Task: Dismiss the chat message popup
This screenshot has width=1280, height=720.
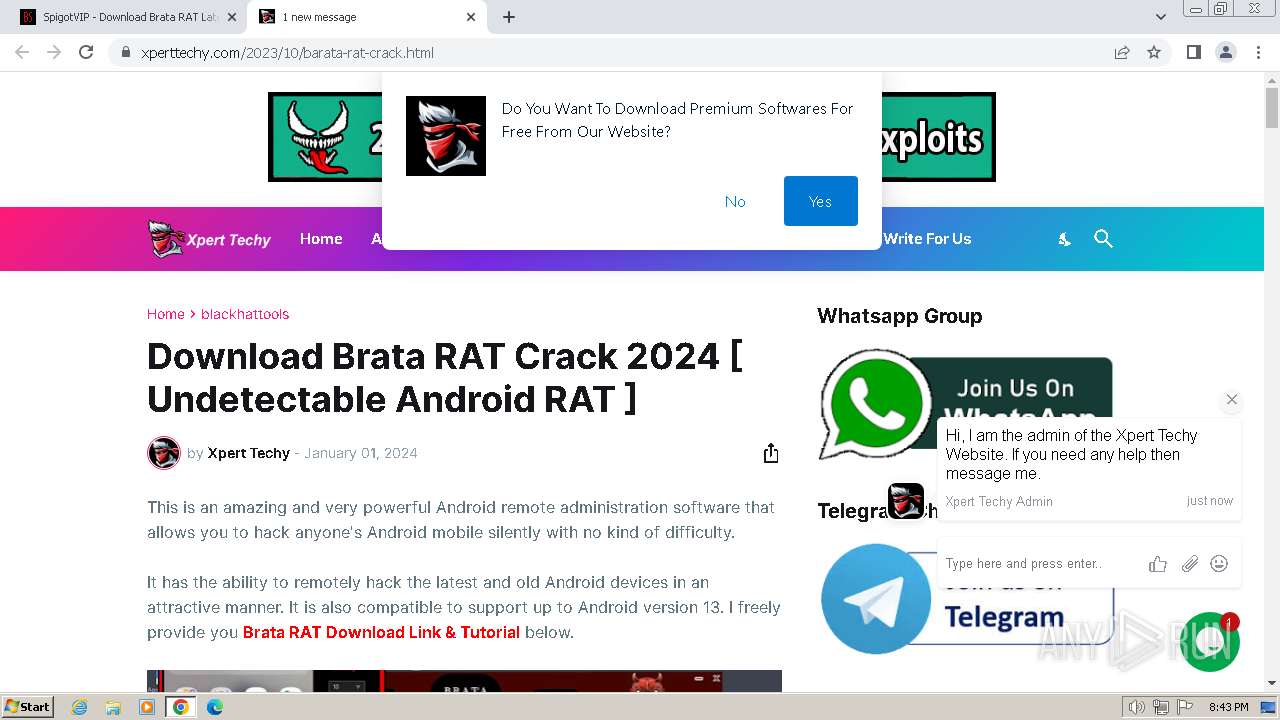Action: tap(1232, 399)
